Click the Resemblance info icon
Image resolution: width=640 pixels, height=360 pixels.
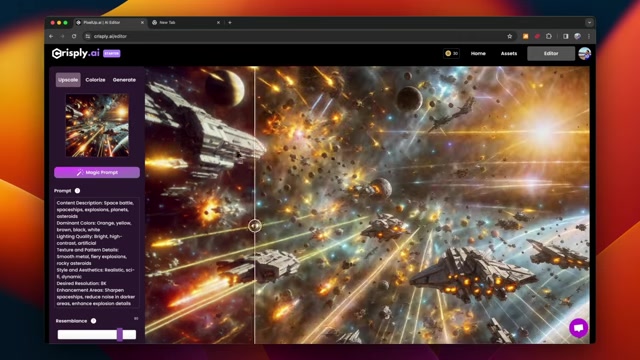(x=93, y=321)
